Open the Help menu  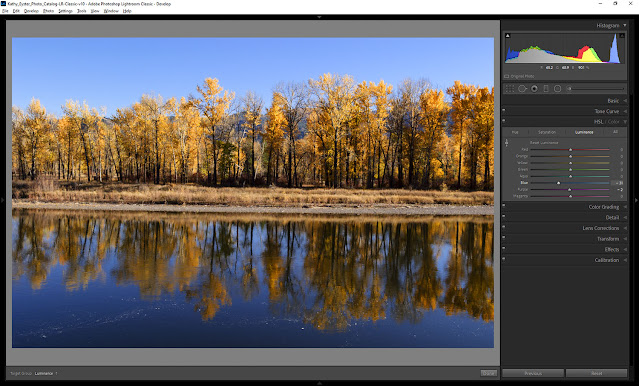coord(127,11)
